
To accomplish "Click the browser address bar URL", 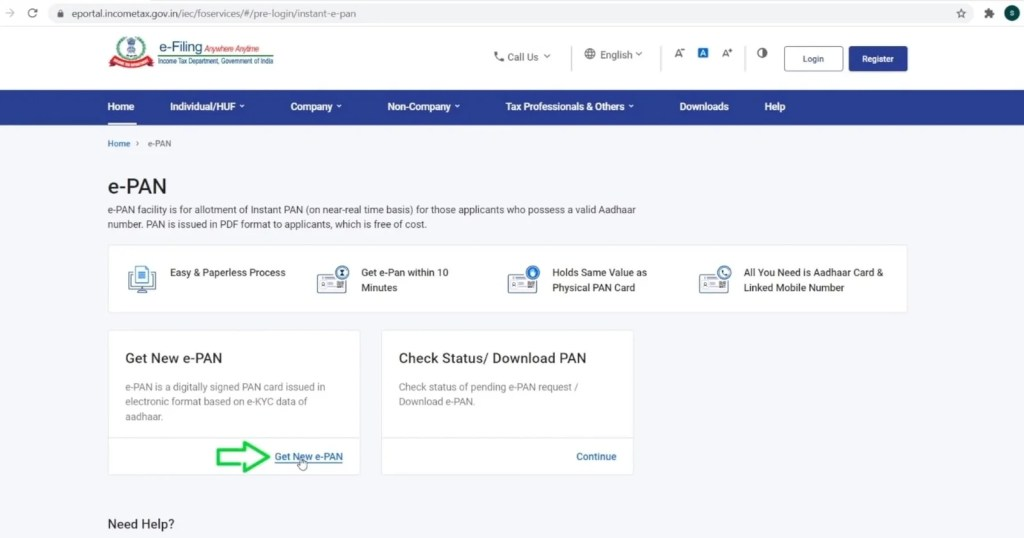I will pos(214,13).
